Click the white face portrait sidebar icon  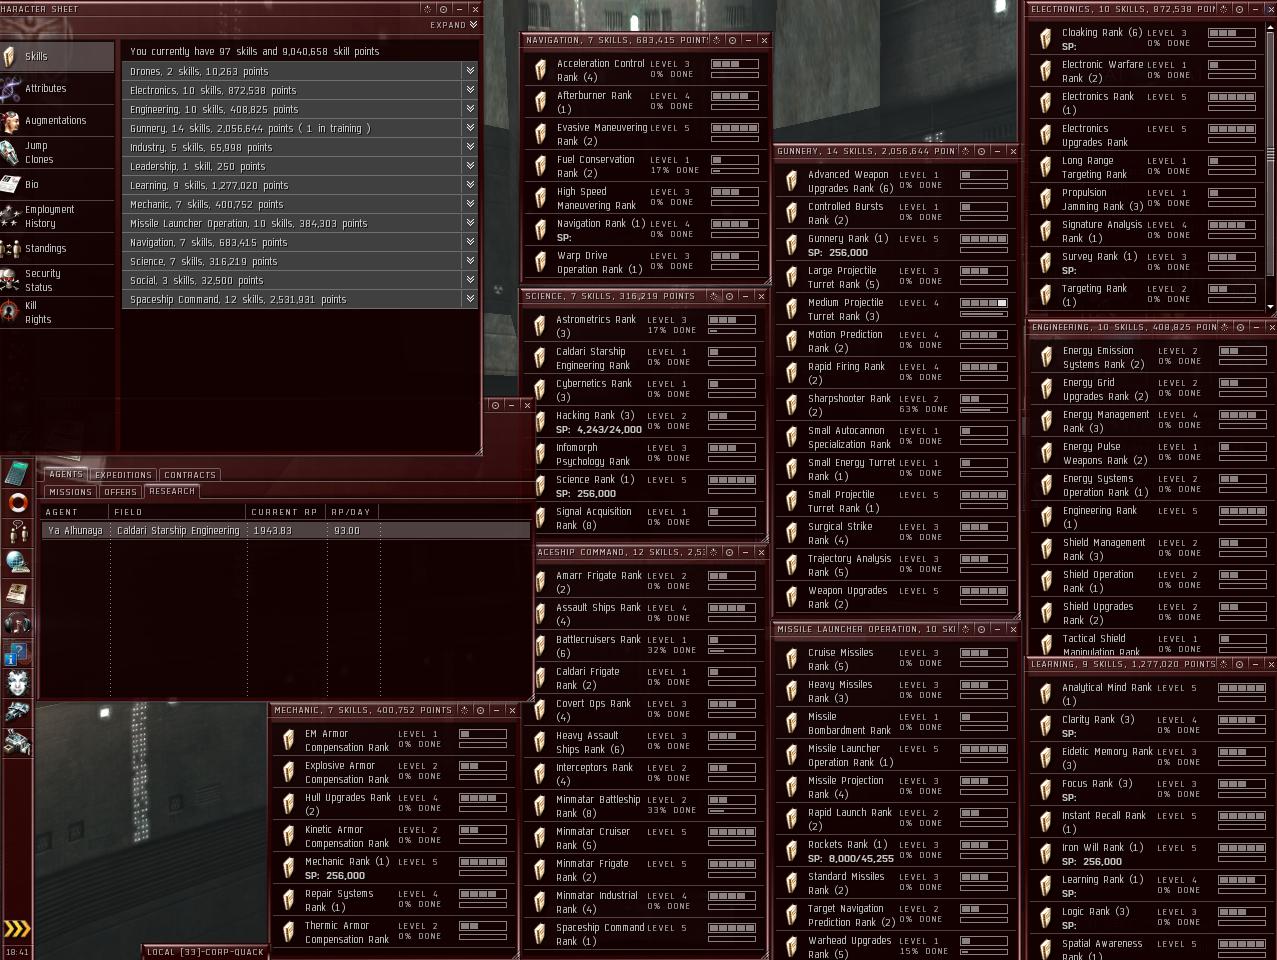(x=17, y=683)
